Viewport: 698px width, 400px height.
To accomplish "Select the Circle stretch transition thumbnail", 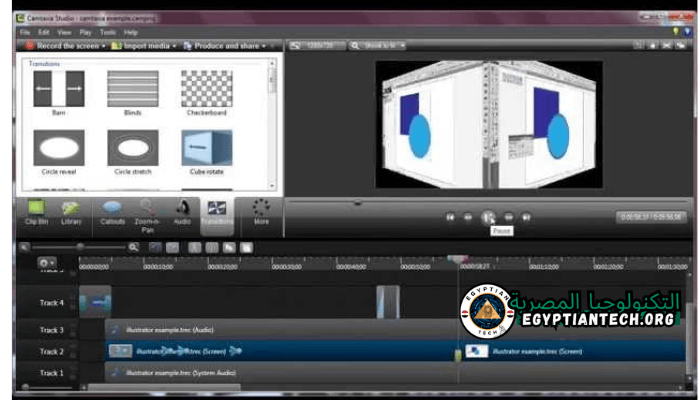I will point(133,148).
